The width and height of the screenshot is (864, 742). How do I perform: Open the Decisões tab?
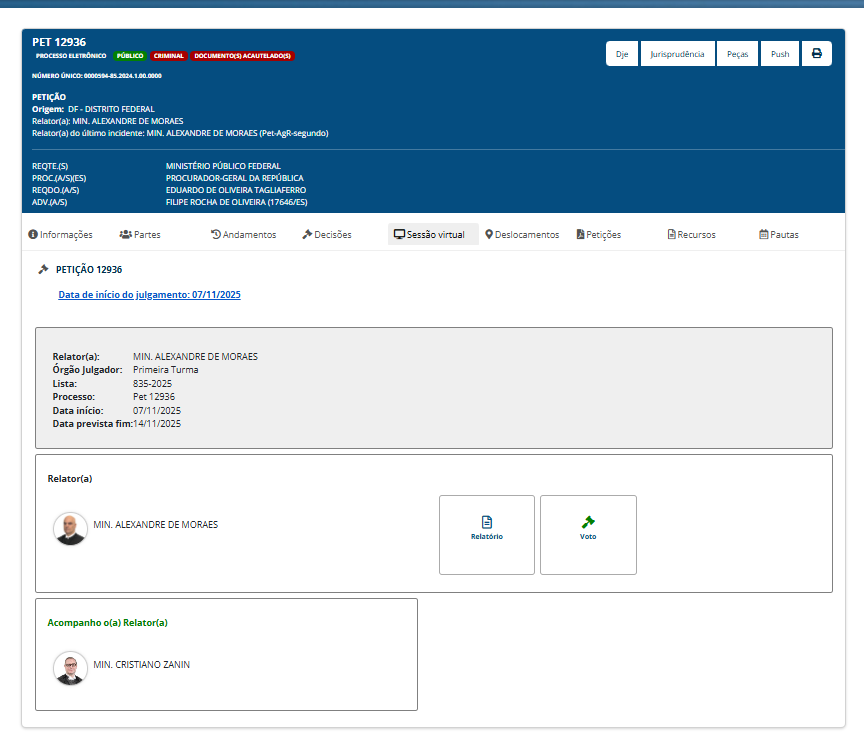point(327,235)
